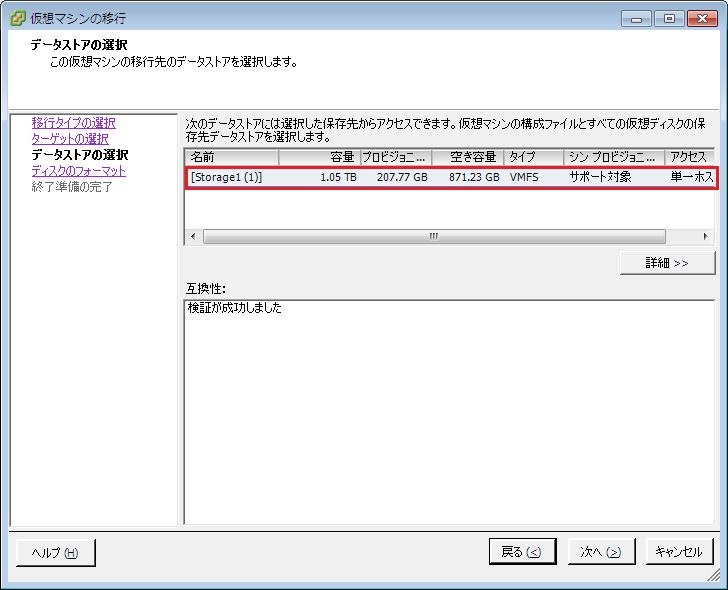Click the left arrow of the horizontal scrollbar

193,236
